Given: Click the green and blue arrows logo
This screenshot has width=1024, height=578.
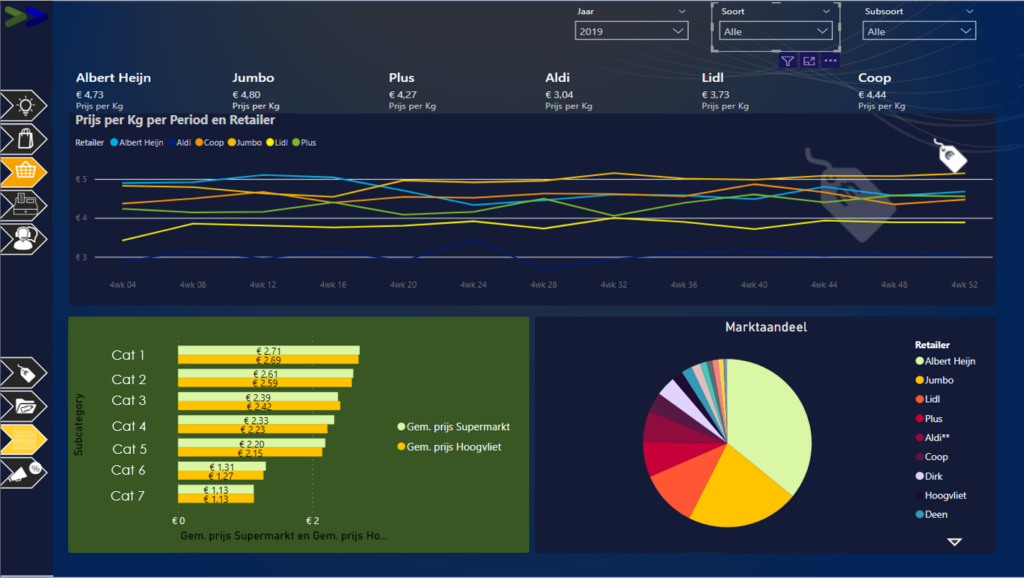Looking at the screenshot, I should pyautogui.click(x=26, y=17).
